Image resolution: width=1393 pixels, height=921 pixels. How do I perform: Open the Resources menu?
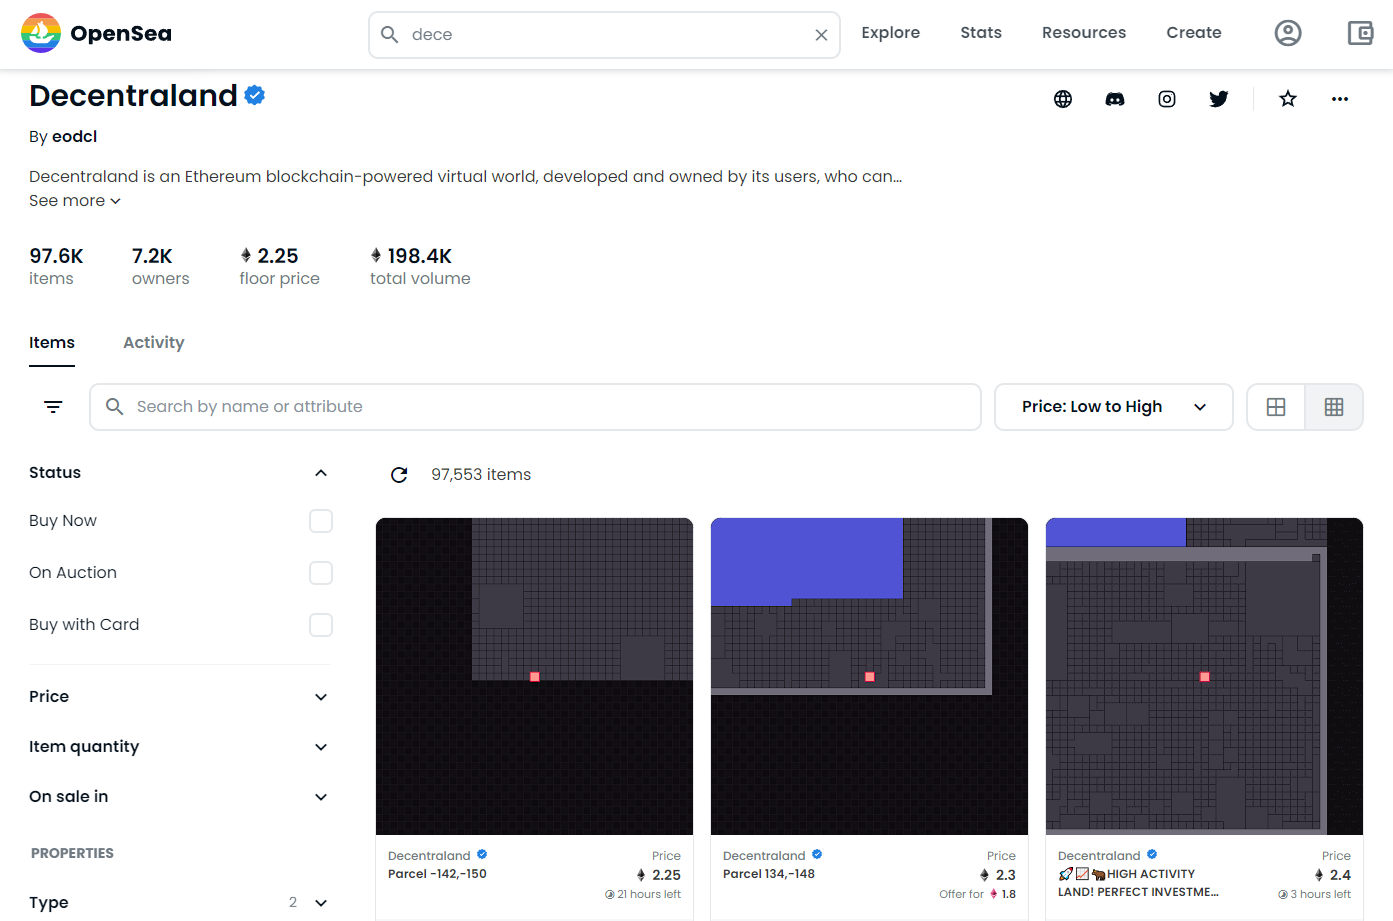coord(1084,33)
